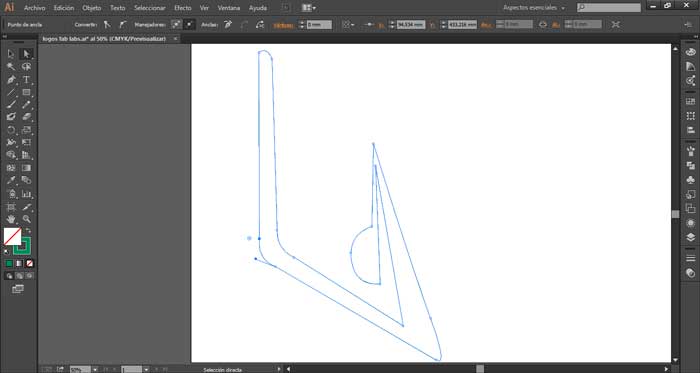Click the Fill color swatch (none)
The height and width of the screenshot is (373, 700).
point(12,236)
